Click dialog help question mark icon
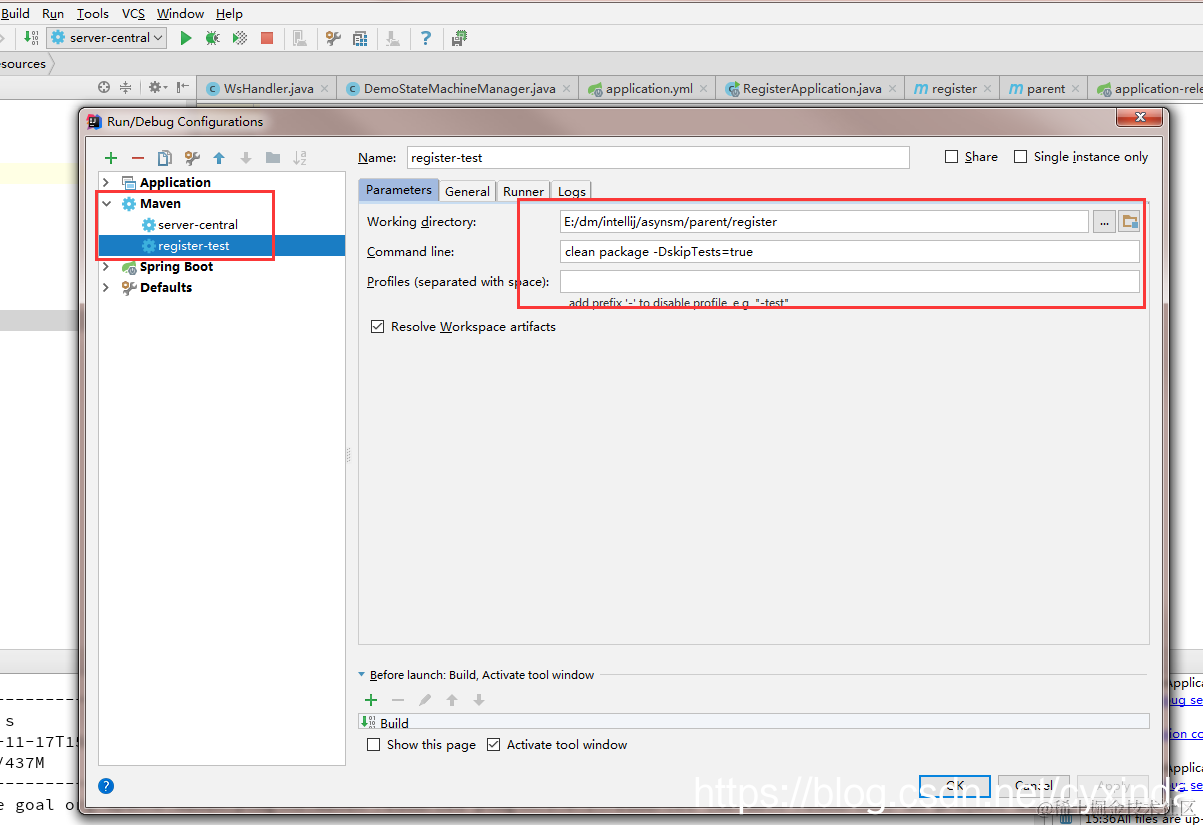Image resolution: width=1203 pixels, height=825 pixels. (x=106, y=785)
